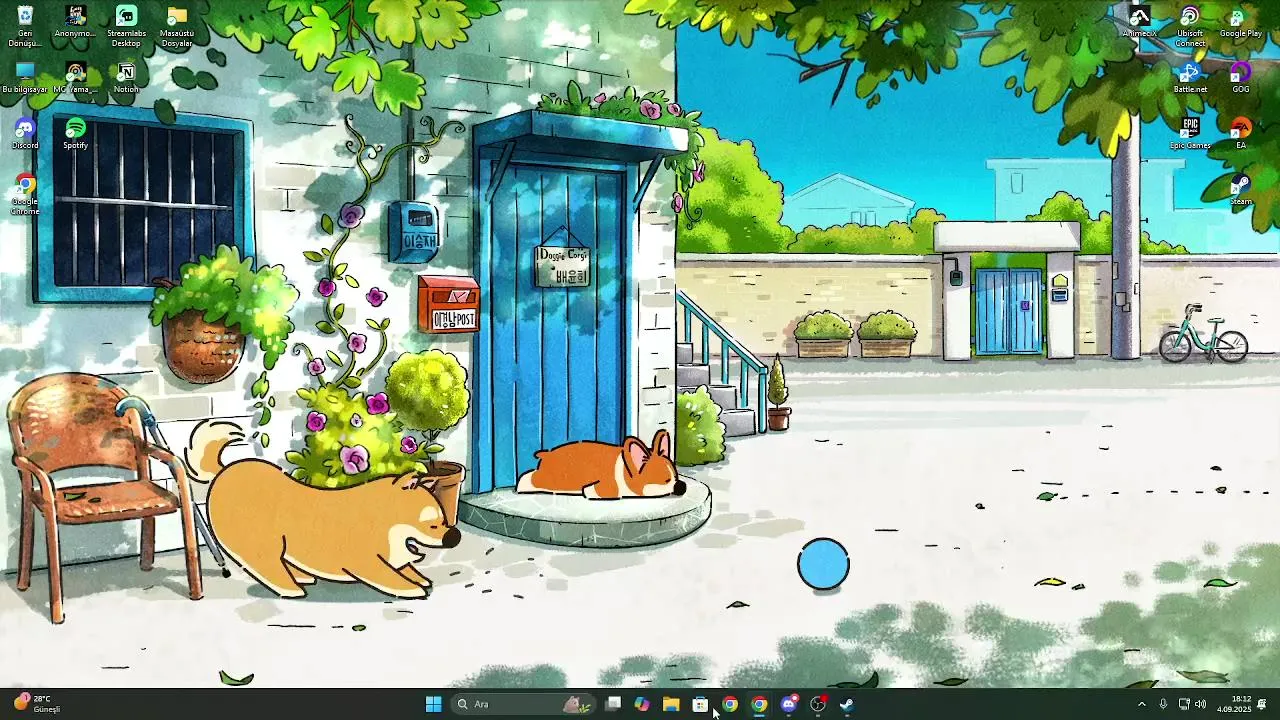Select the Battle.net desktop shortcut
Image resolution: width=1280 pixels, height=720 pixels.
(1190, 78)
